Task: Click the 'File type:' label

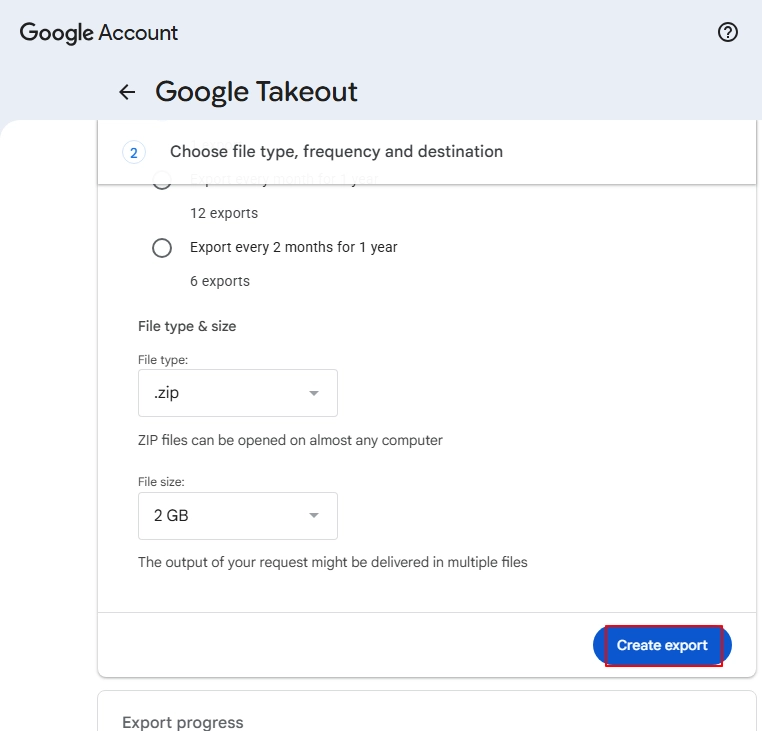Action: [x=163, y=360]
